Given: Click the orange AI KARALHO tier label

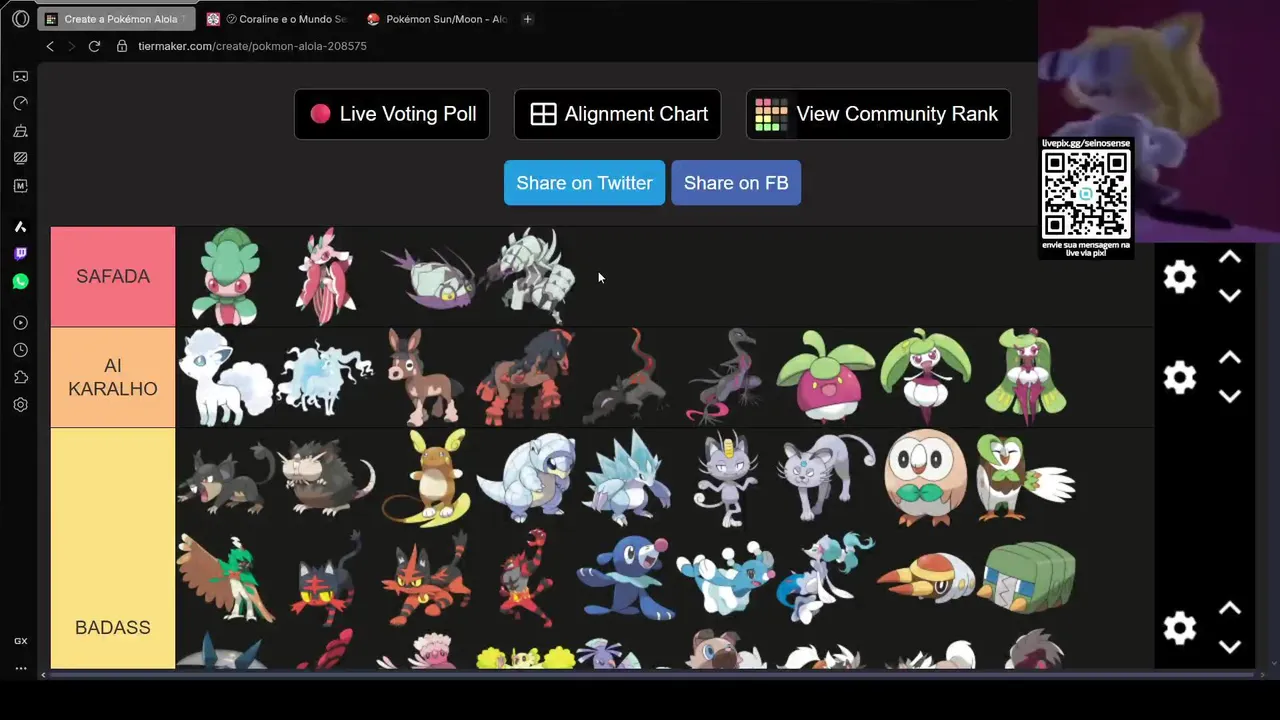Looking at the screenshot, I should (x=113, y=377).
